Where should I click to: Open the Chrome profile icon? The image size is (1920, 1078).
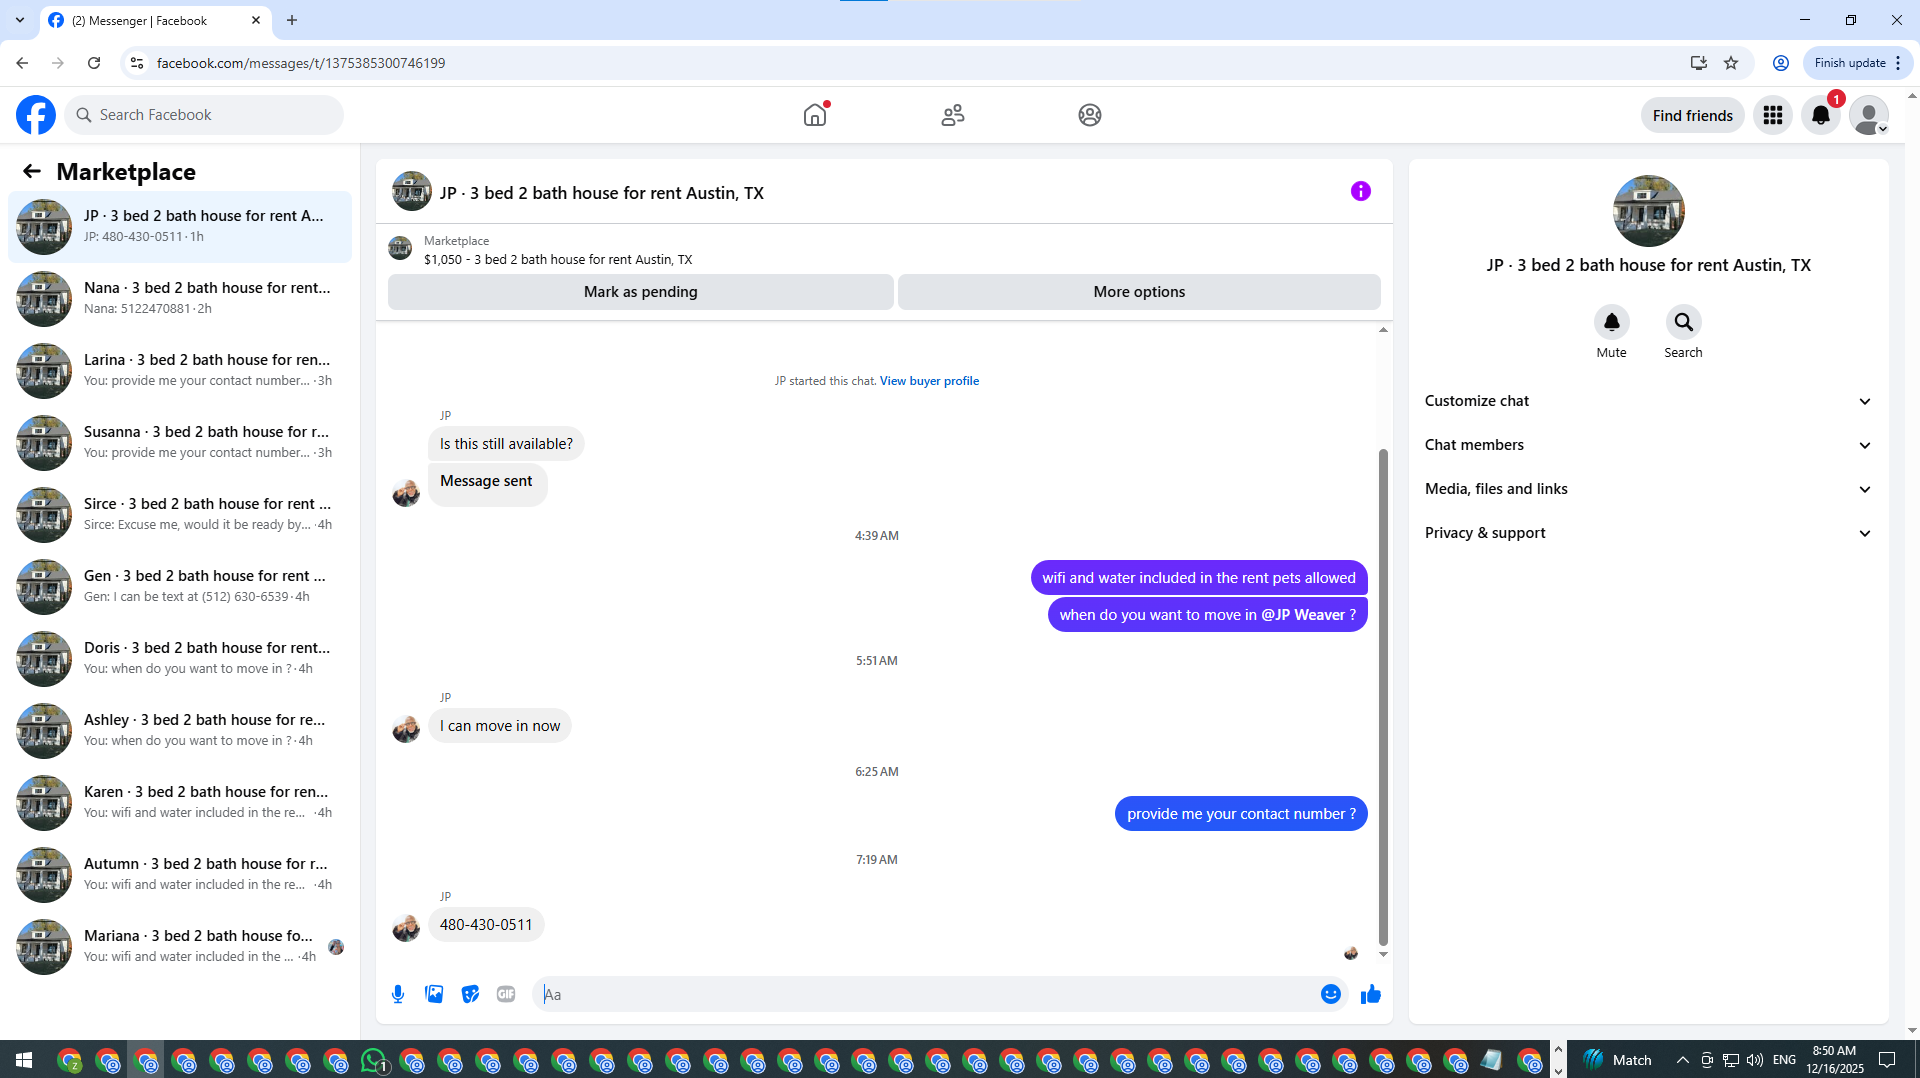pyautogui.click(x=1781, y=63)
